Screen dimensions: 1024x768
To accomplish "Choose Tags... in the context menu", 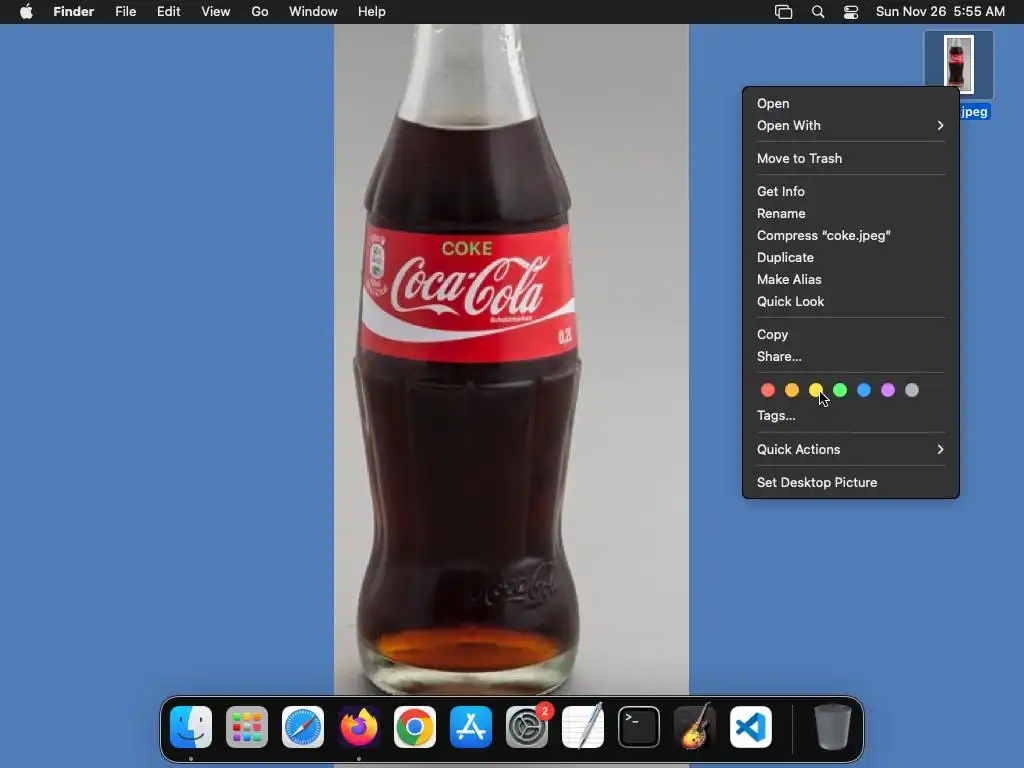I will point(850,415).
